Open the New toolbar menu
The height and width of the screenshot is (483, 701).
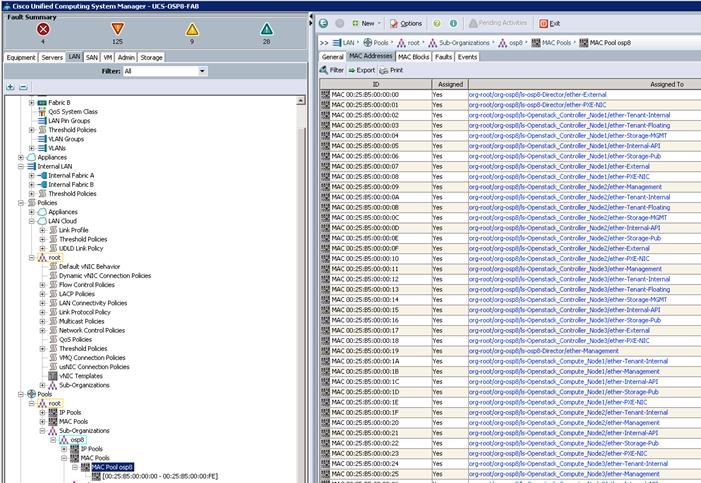[x=367, y=23]
